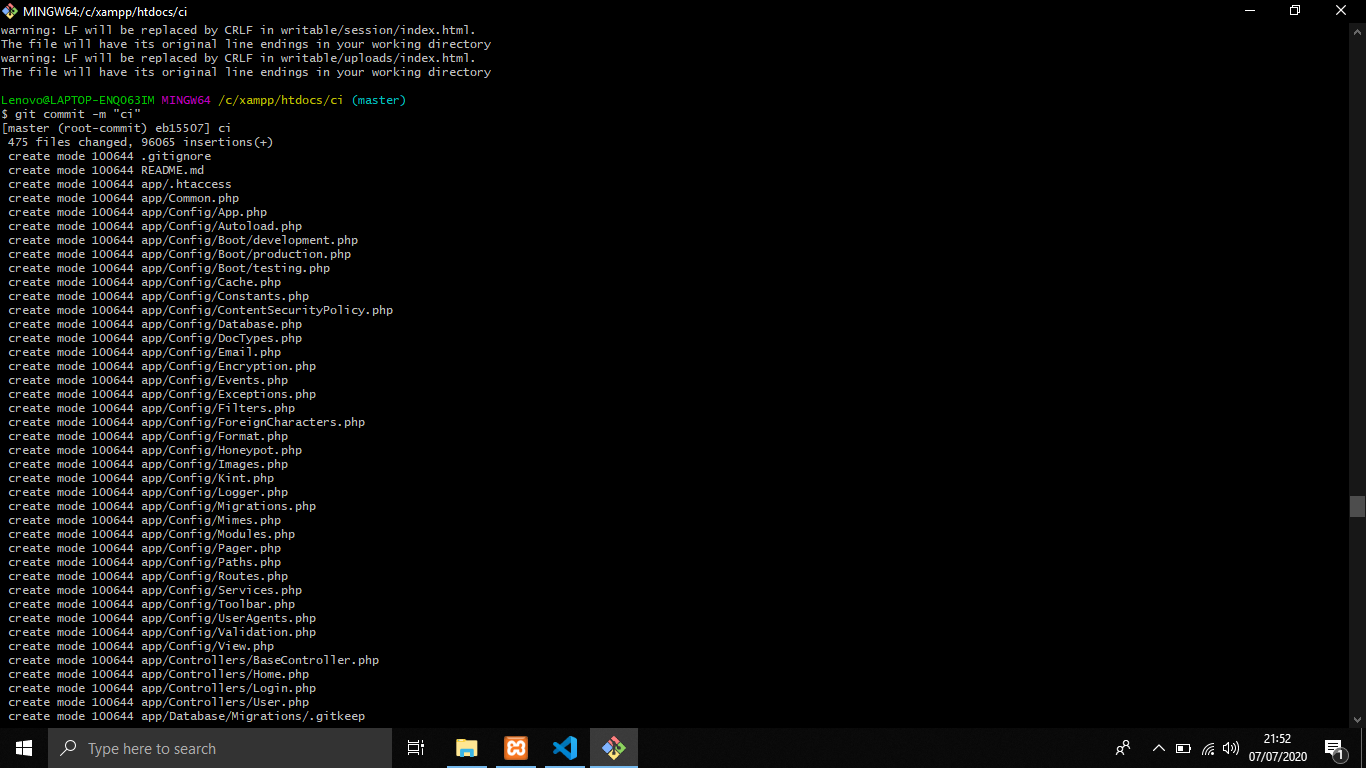Click the "app/Controllers/BaseController.php" line
Image resolution: width=1366 pixels, height=768 pixels.
(193, 660)
